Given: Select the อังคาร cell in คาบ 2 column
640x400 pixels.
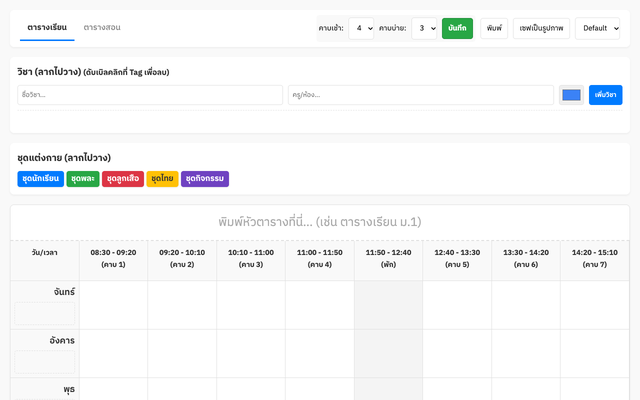Looking at the screenshot, I should [x=182, y=353].
